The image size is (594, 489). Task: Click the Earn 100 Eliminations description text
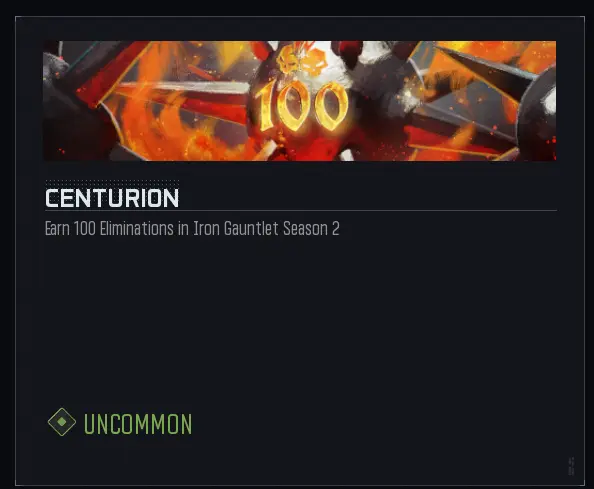[x=192, y=228]
